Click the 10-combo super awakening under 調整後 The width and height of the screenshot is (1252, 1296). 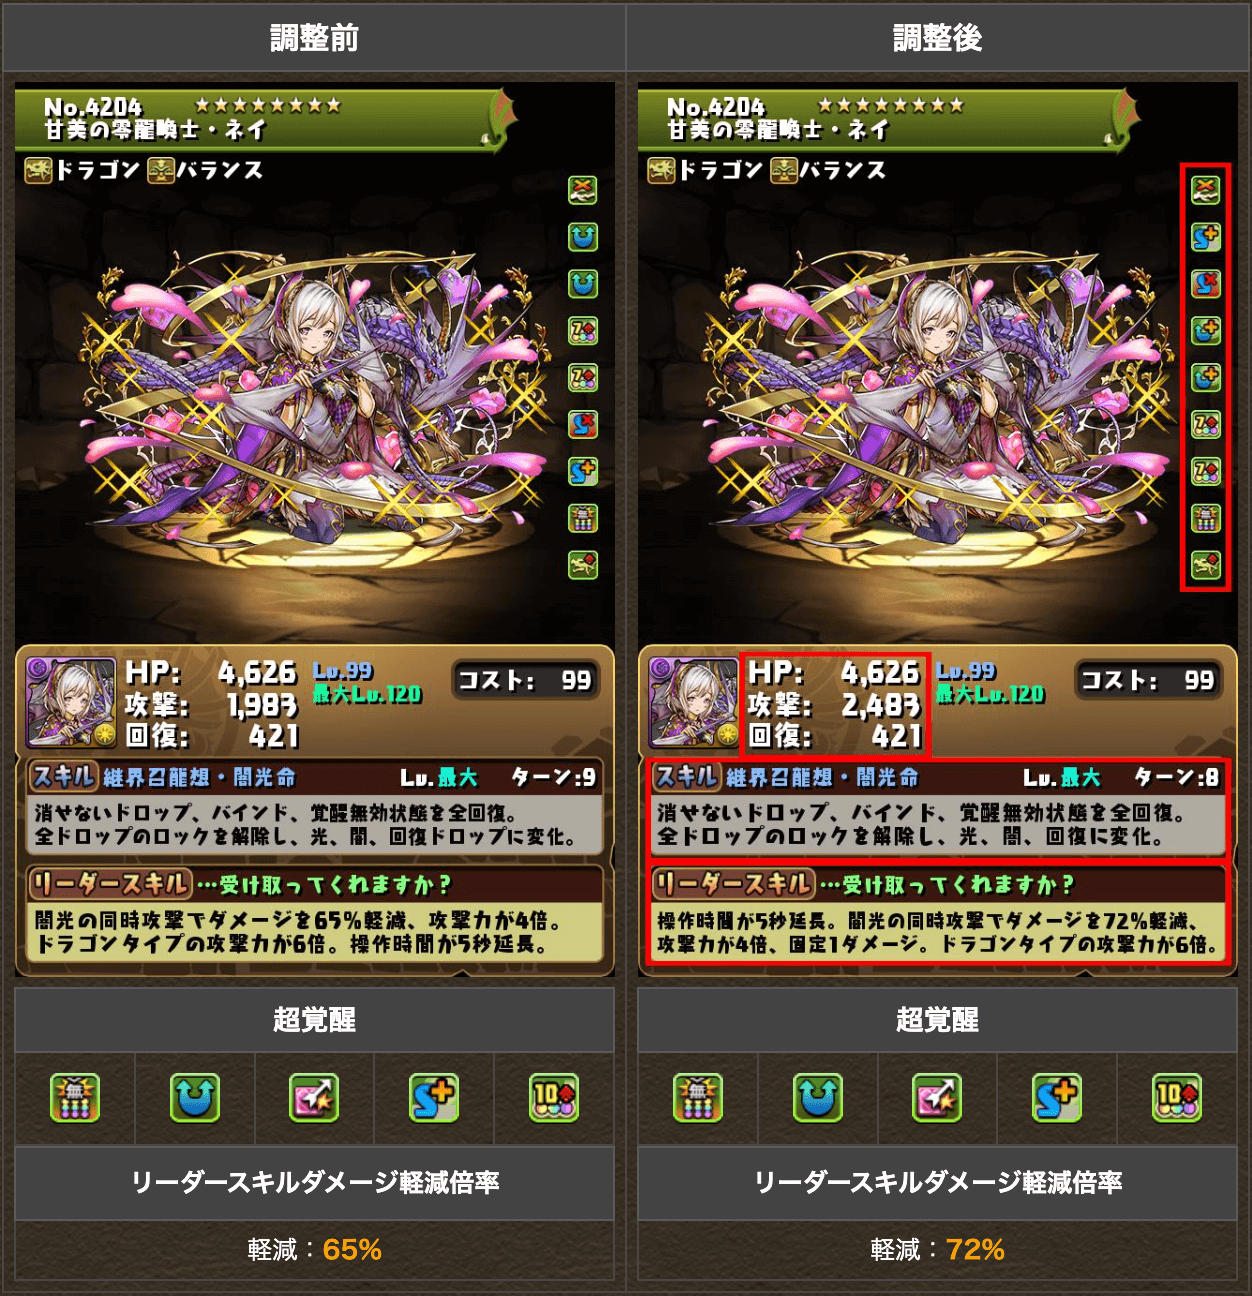[x=1177, y=1098]
